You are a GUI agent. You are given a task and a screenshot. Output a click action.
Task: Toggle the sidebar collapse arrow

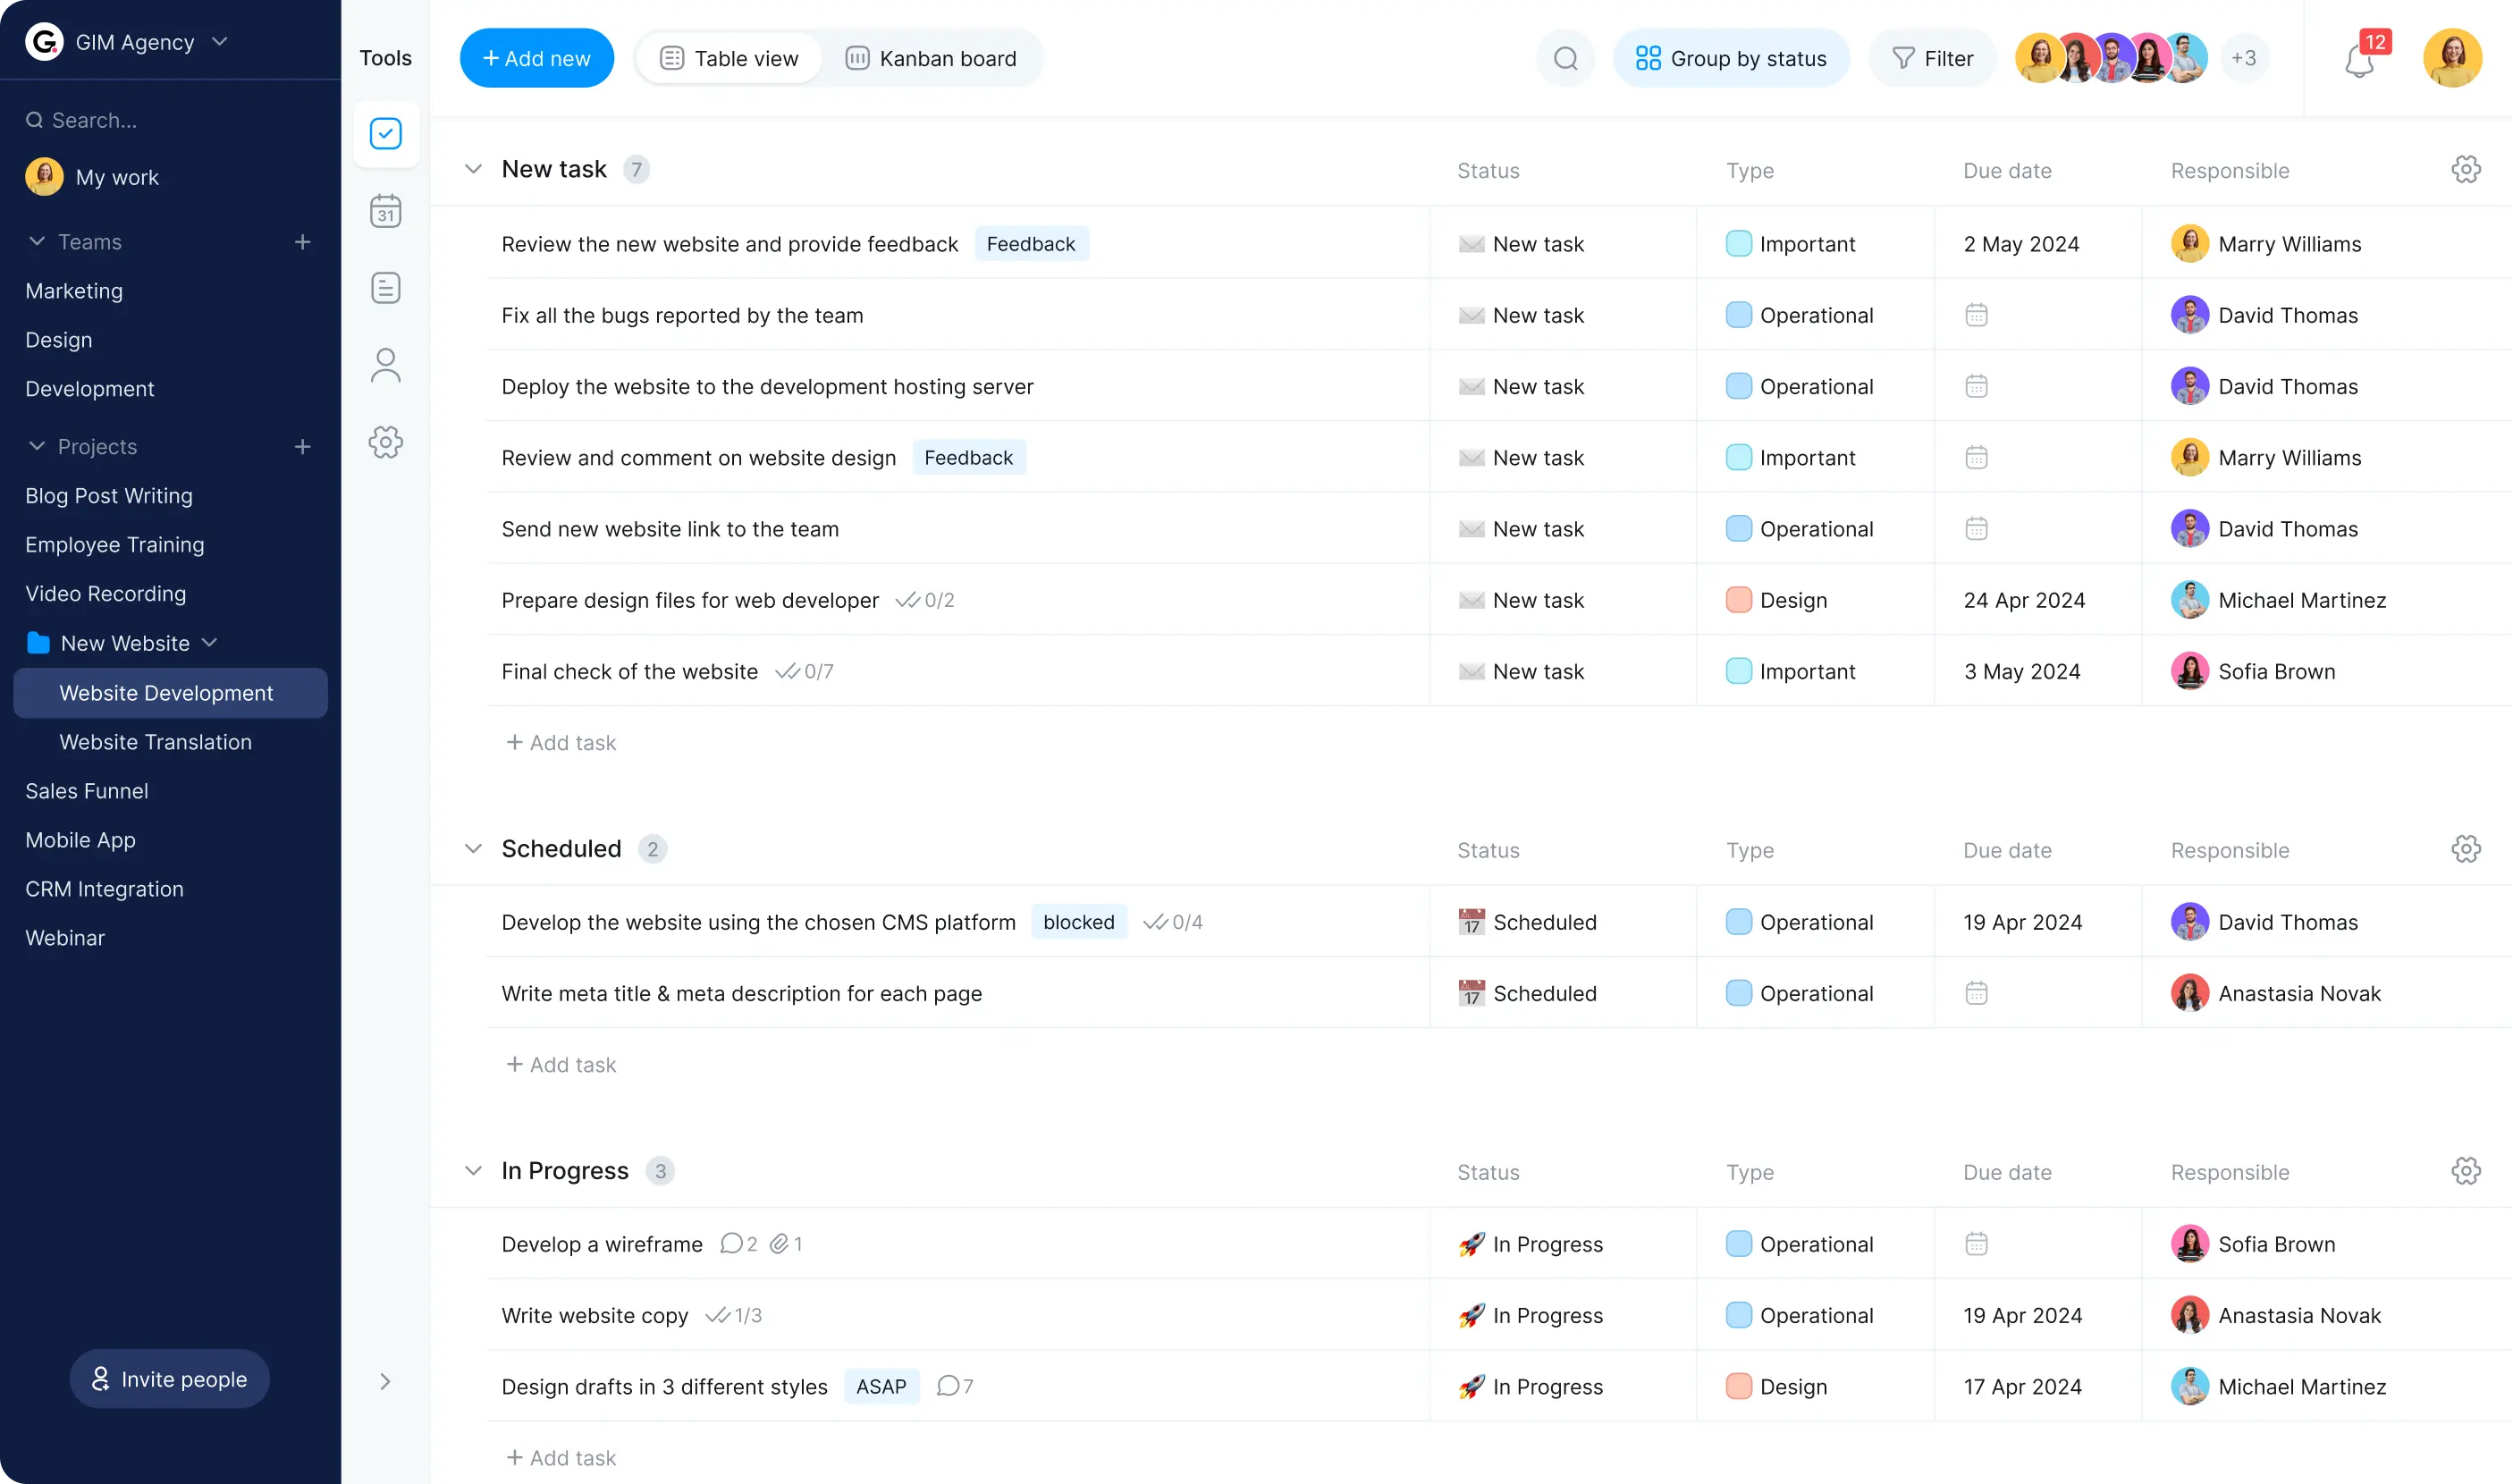click(x=385, y=1381)
